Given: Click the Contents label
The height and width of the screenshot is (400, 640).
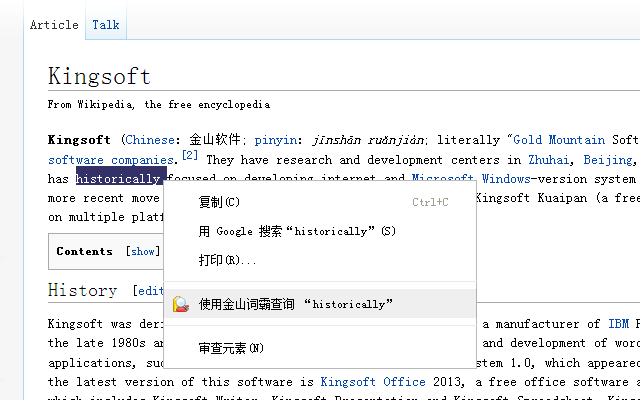Looking at the screenshot, I should (84, 251).
